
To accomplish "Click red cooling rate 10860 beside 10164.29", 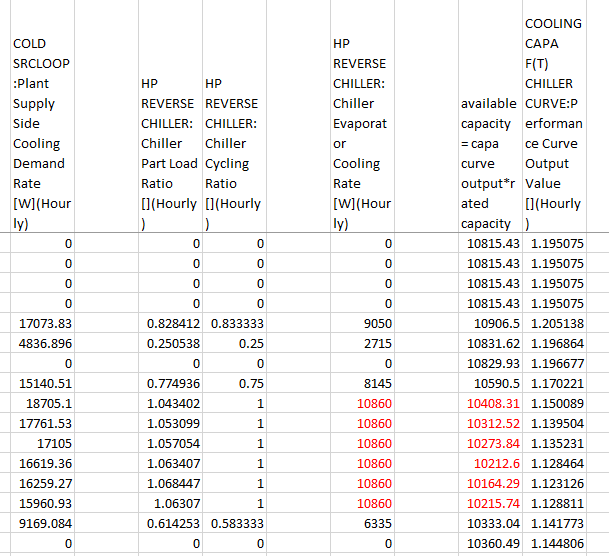I will [362, 483].
